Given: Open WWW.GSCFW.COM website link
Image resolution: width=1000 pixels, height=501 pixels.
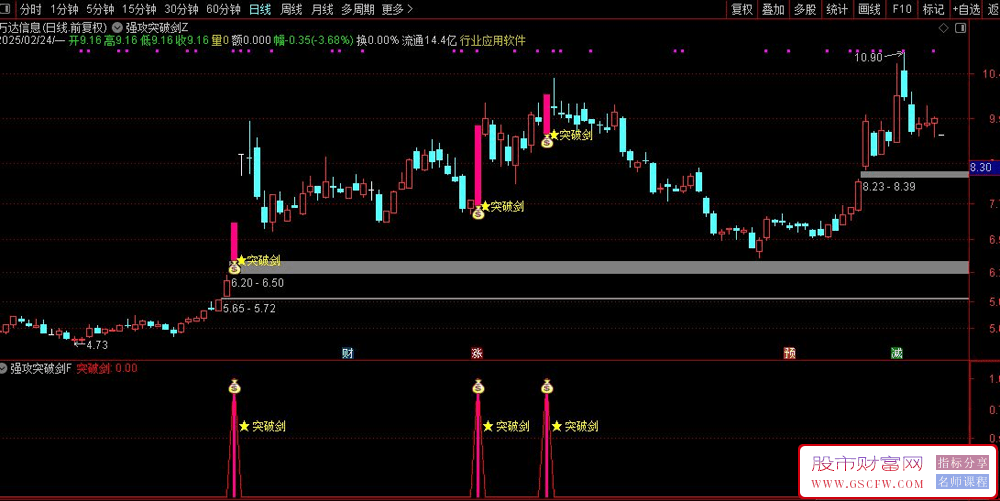Looking at the screenshot, I should [x=866, y=484].
